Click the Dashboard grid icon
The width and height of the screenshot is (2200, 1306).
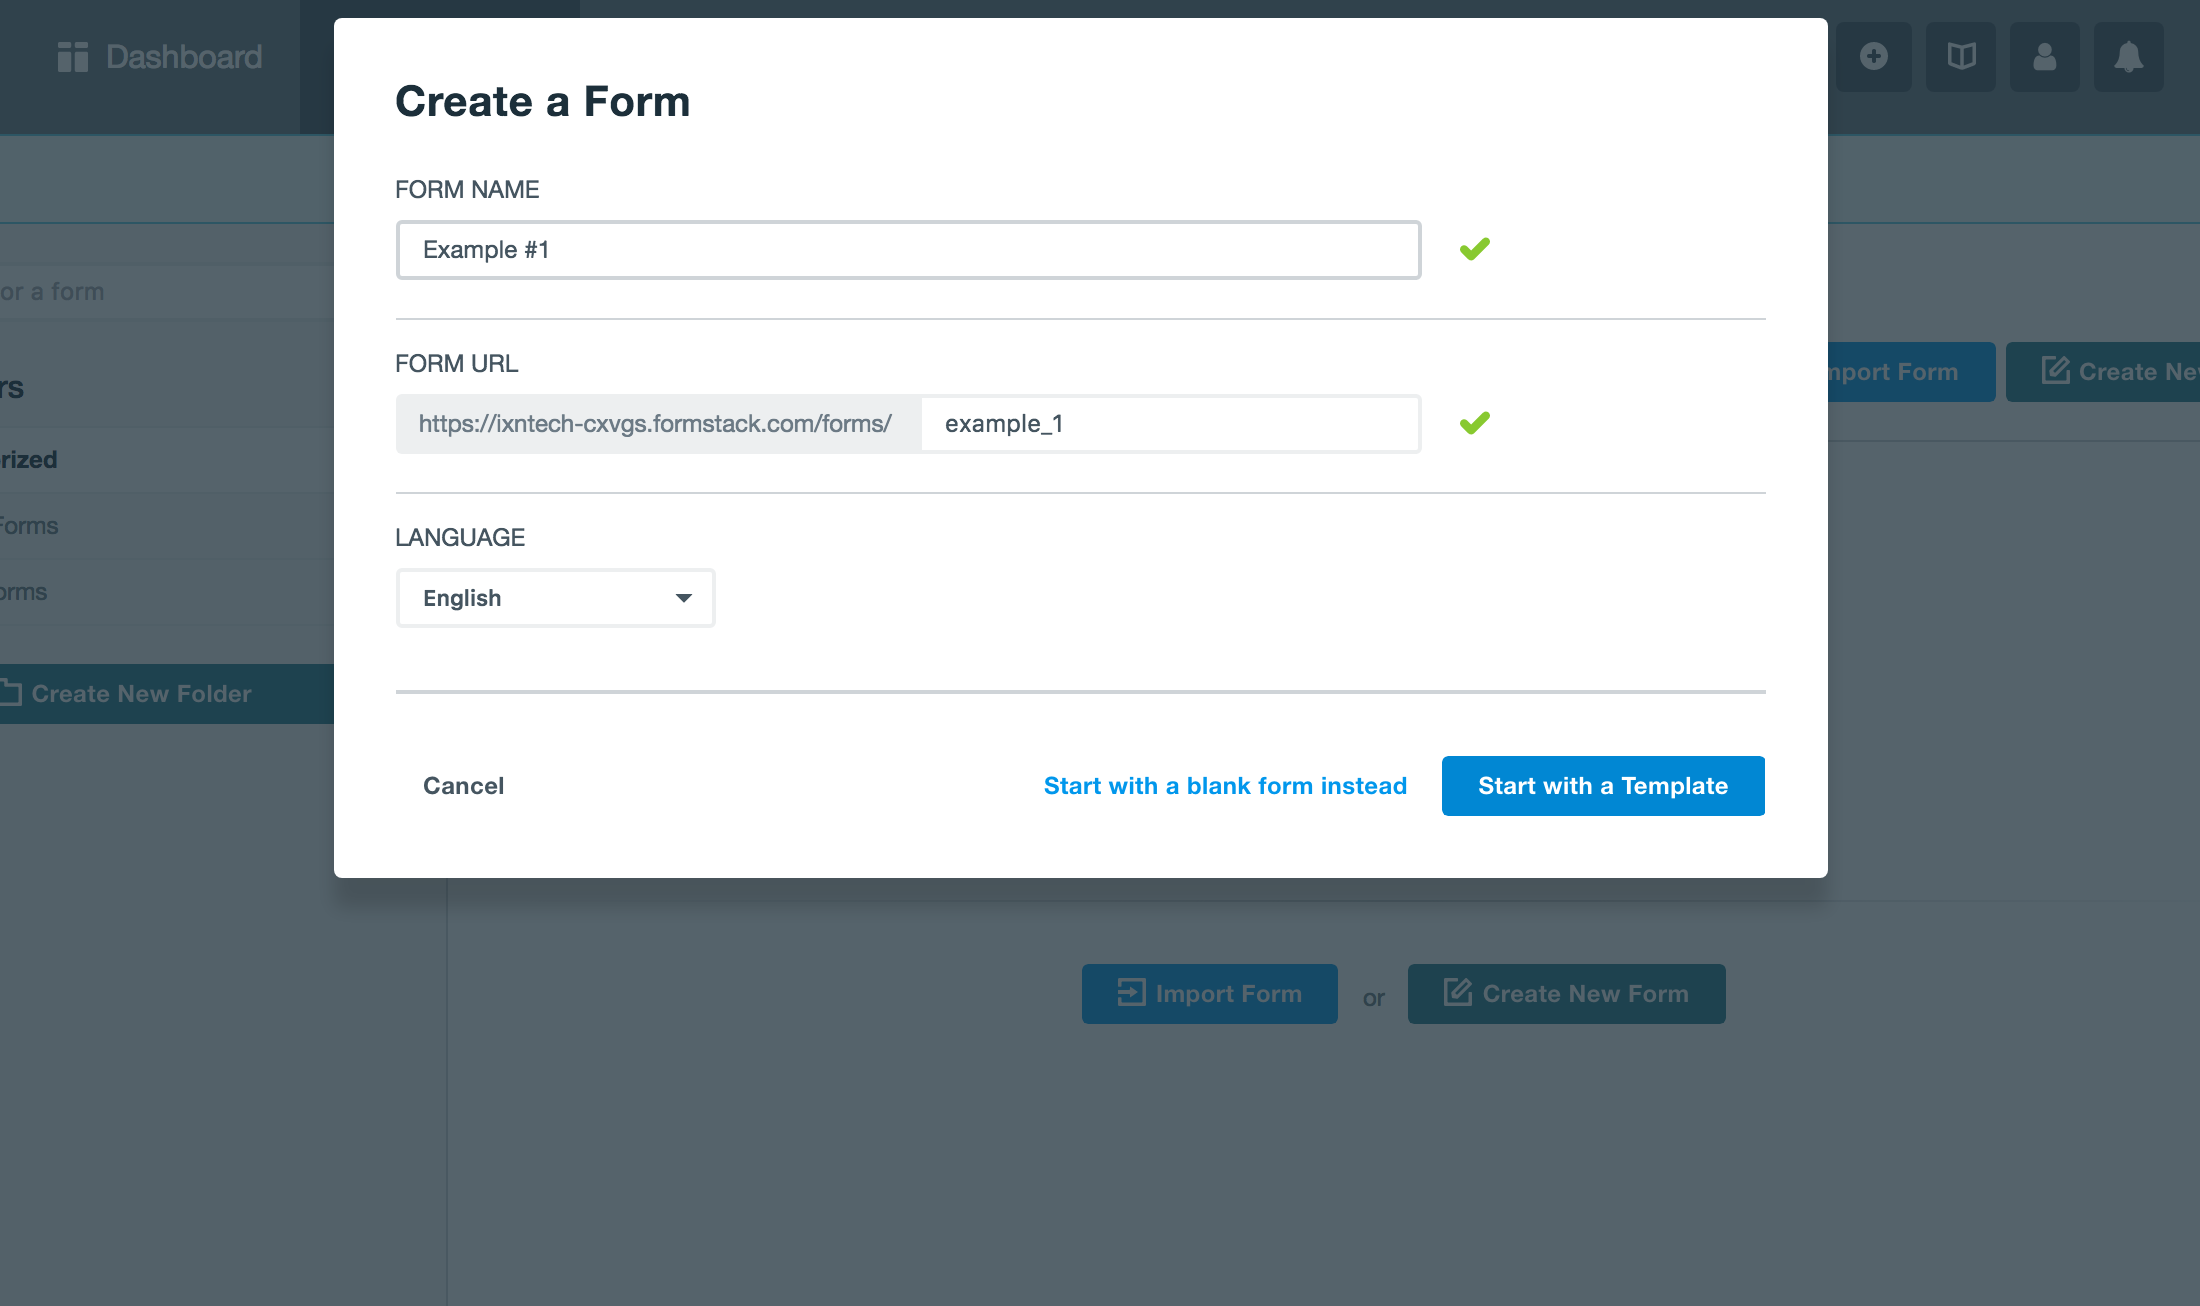tap(73, 57)
